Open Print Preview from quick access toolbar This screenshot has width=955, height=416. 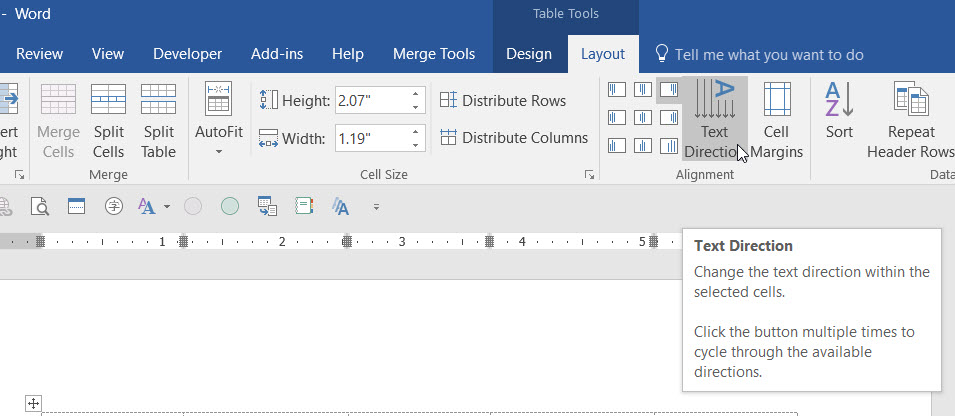coord(40,206)
